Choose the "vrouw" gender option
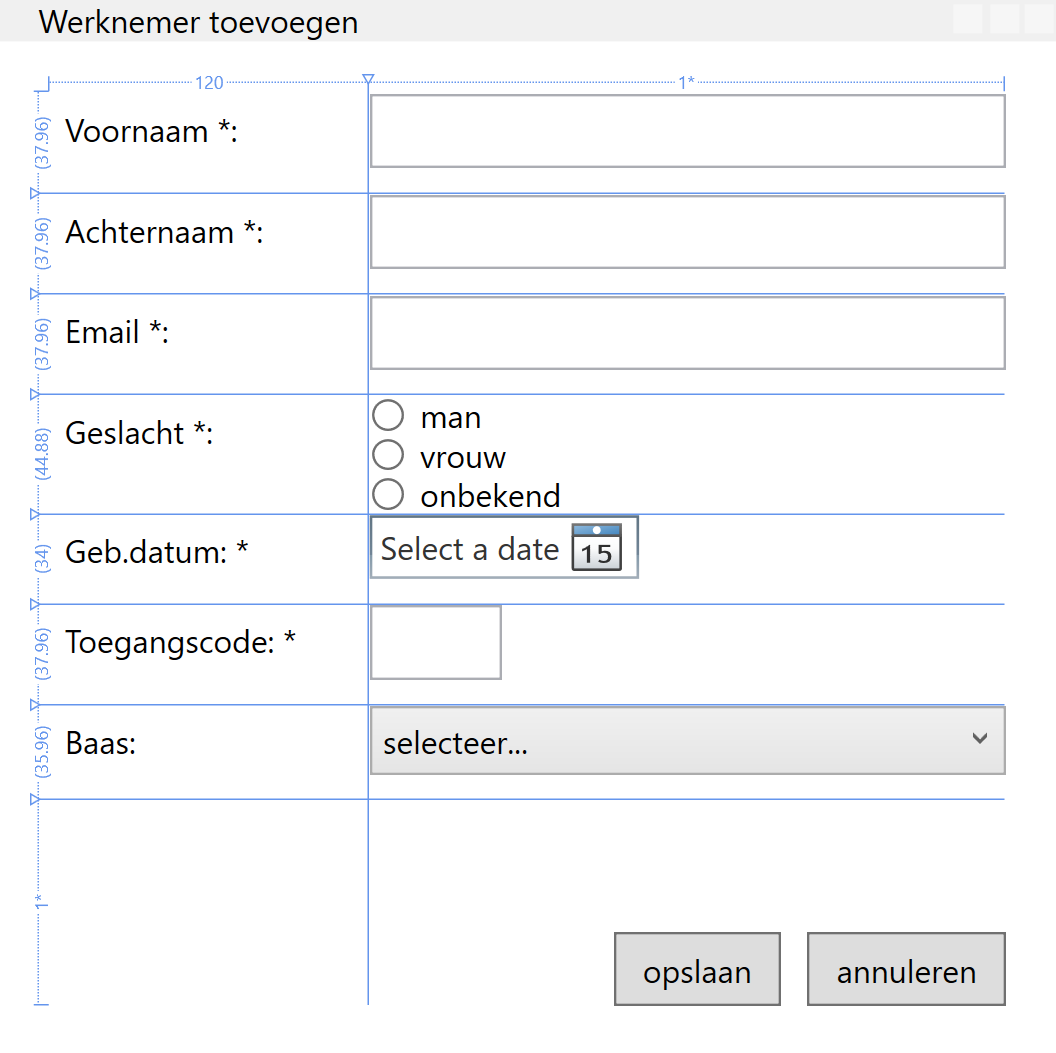Image resolution: width=1056 pixels, height=1053 pixels. [387, 455]
